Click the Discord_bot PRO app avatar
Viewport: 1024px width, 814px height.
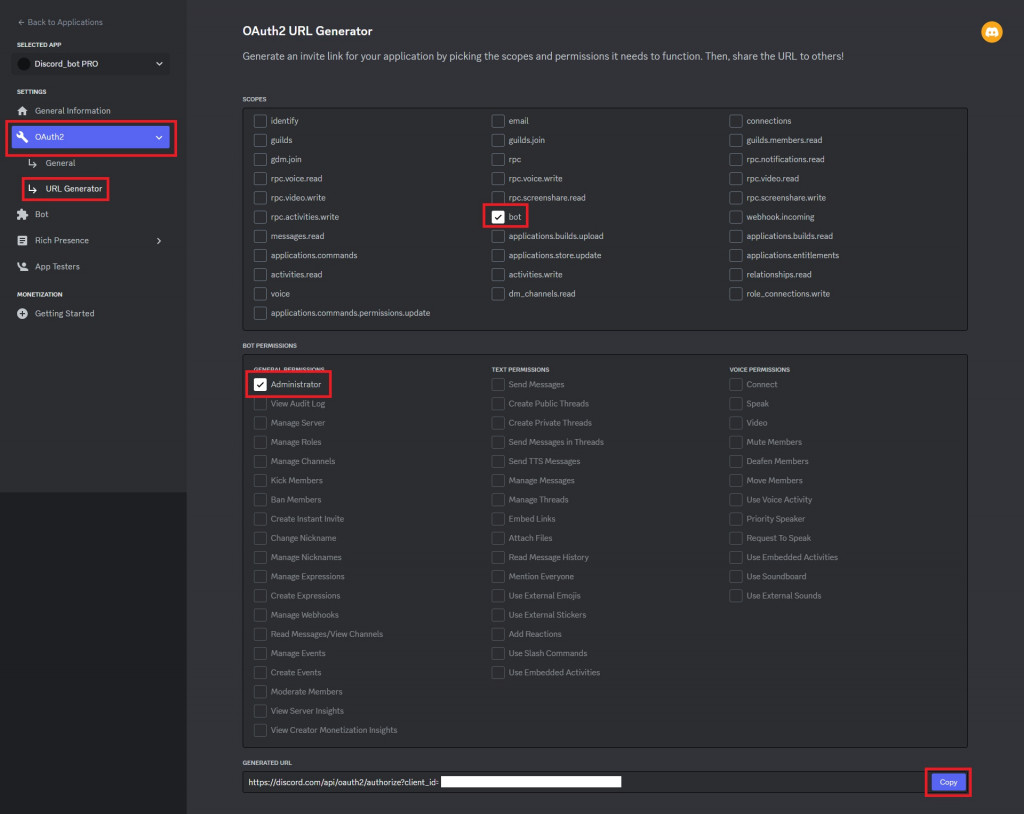coord(24,63)
